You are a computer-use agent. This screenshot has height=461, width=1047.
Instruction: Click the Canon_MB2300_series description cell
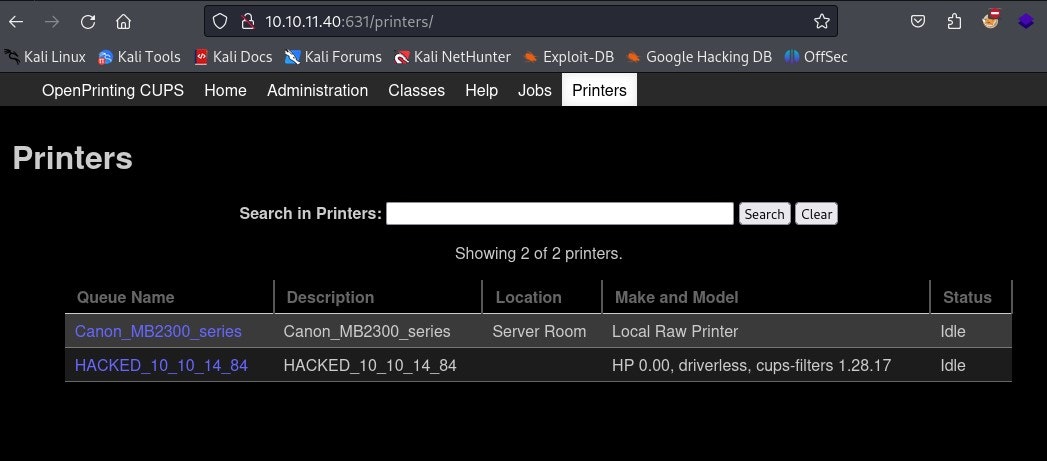pyautogui.click(x=367, y=331)
